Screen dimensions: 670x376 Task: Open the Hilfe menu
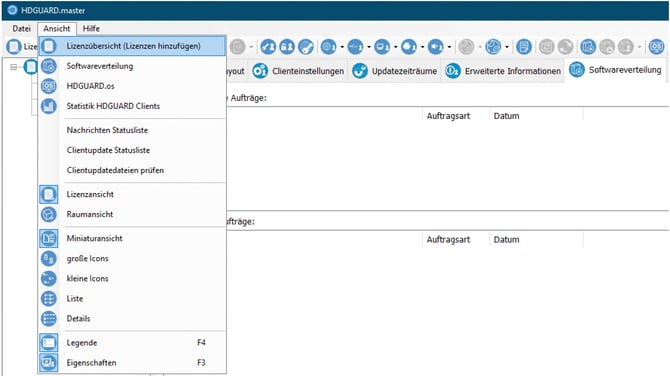tap(91, 29)
